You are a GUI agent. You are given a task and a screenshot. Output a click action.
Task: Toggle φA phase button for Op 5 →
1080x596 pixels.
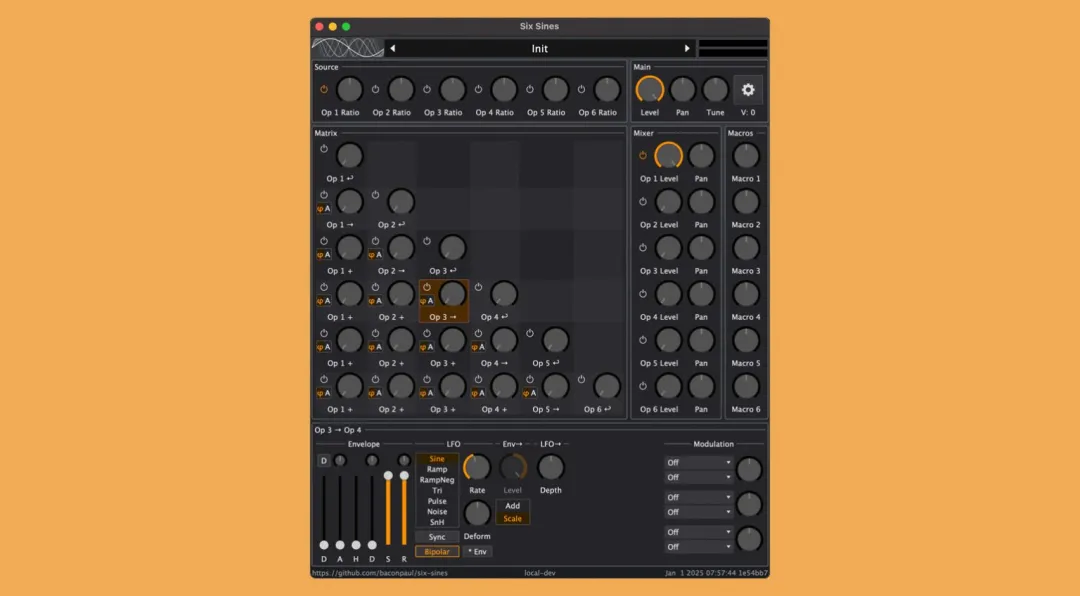pos(530,393)
